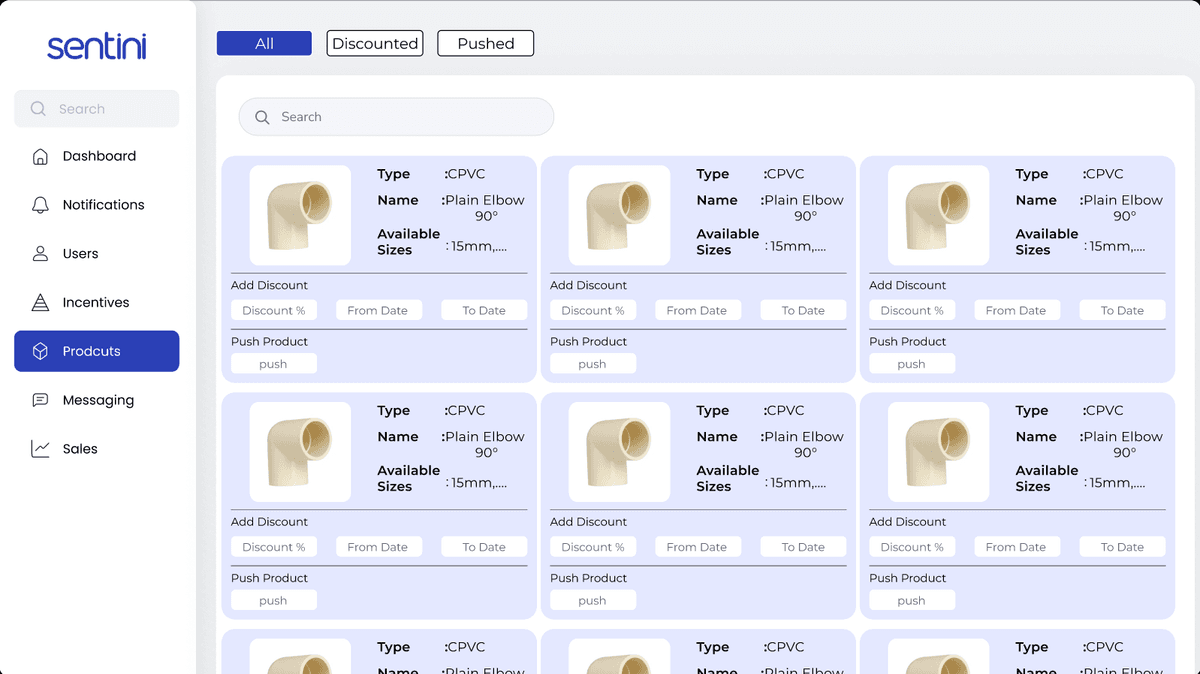This screenshot has width=1200, height=674.
Task: Click the Products box icon
Action: tap(40, 351)
